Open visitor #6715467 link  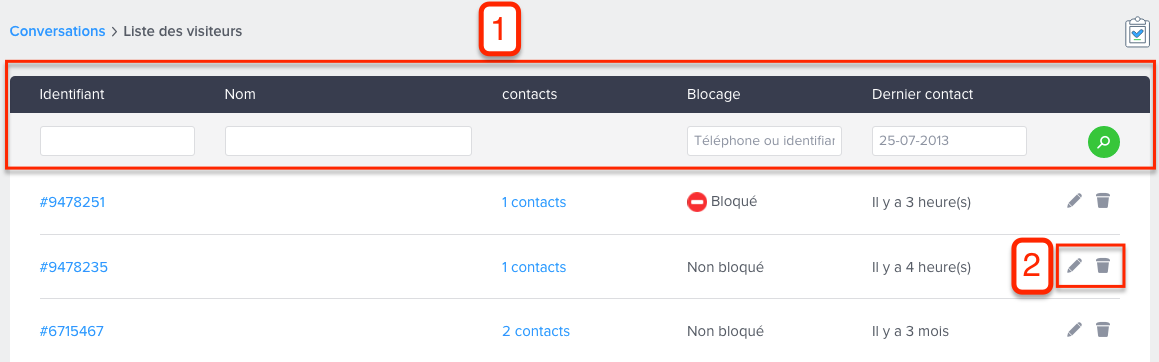coord(72,331)
